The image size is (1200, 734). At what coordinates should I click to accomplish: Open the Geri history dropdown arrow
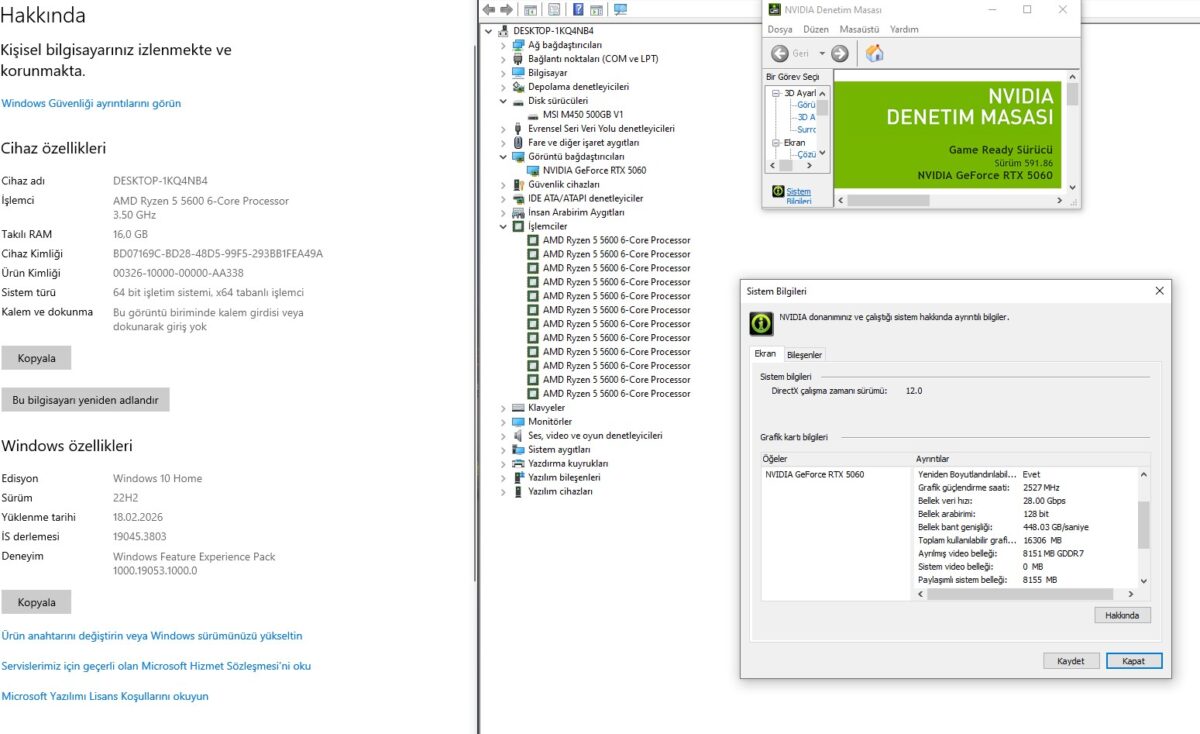point(822,53)
